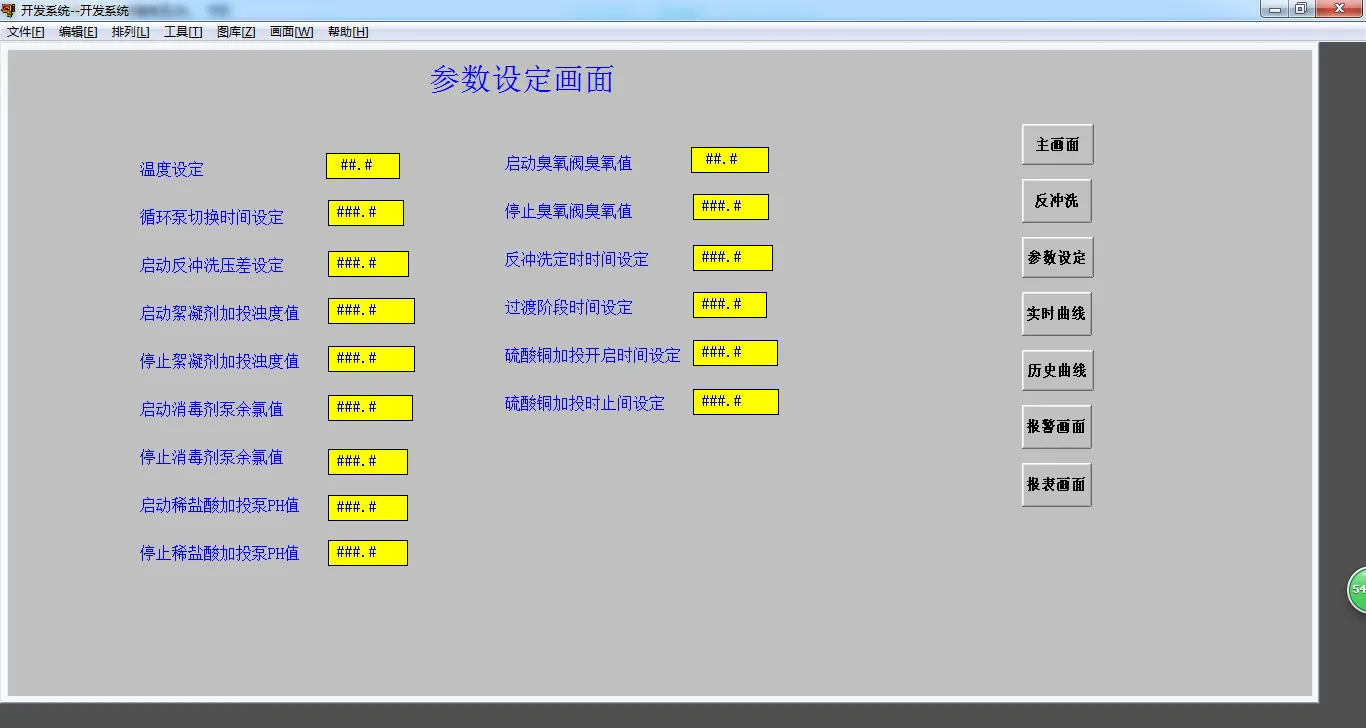The height and width of the screenshot is (728, 1366).
Task: Click the 反冲洗 screen button
Action: 1056,200
